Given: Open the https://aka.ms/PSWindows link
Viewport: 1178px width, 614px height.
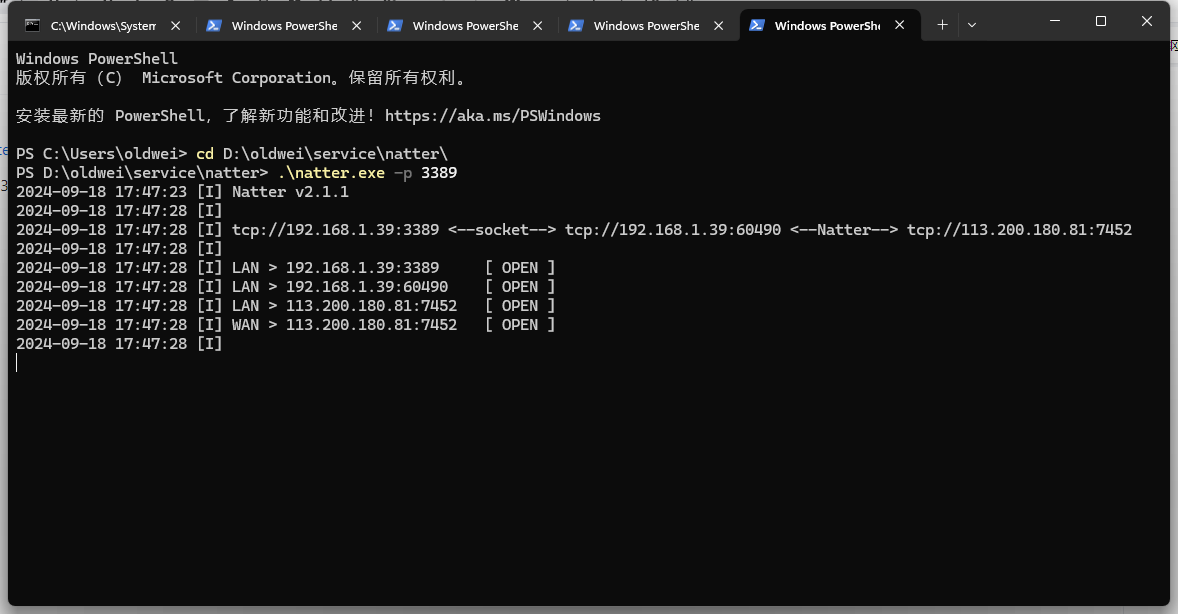Looking at the screenshot, I should [493, 116].
